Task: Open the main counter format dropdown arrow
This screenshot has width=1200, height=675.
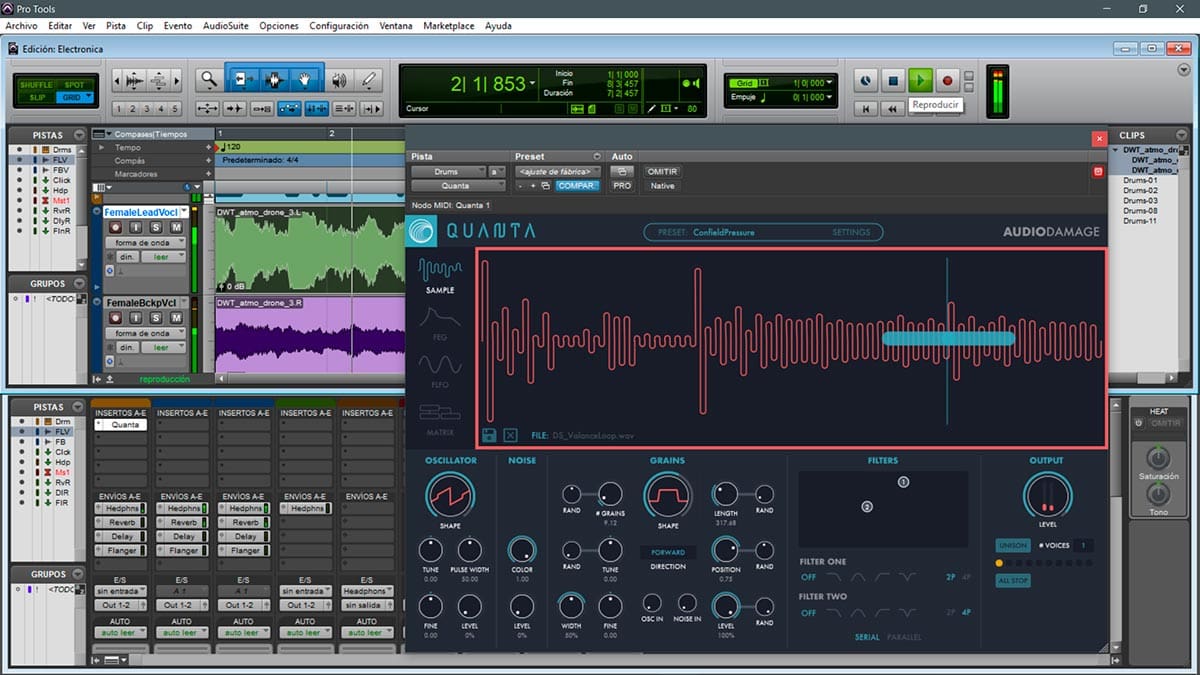Action: click(x=533, y=85)
